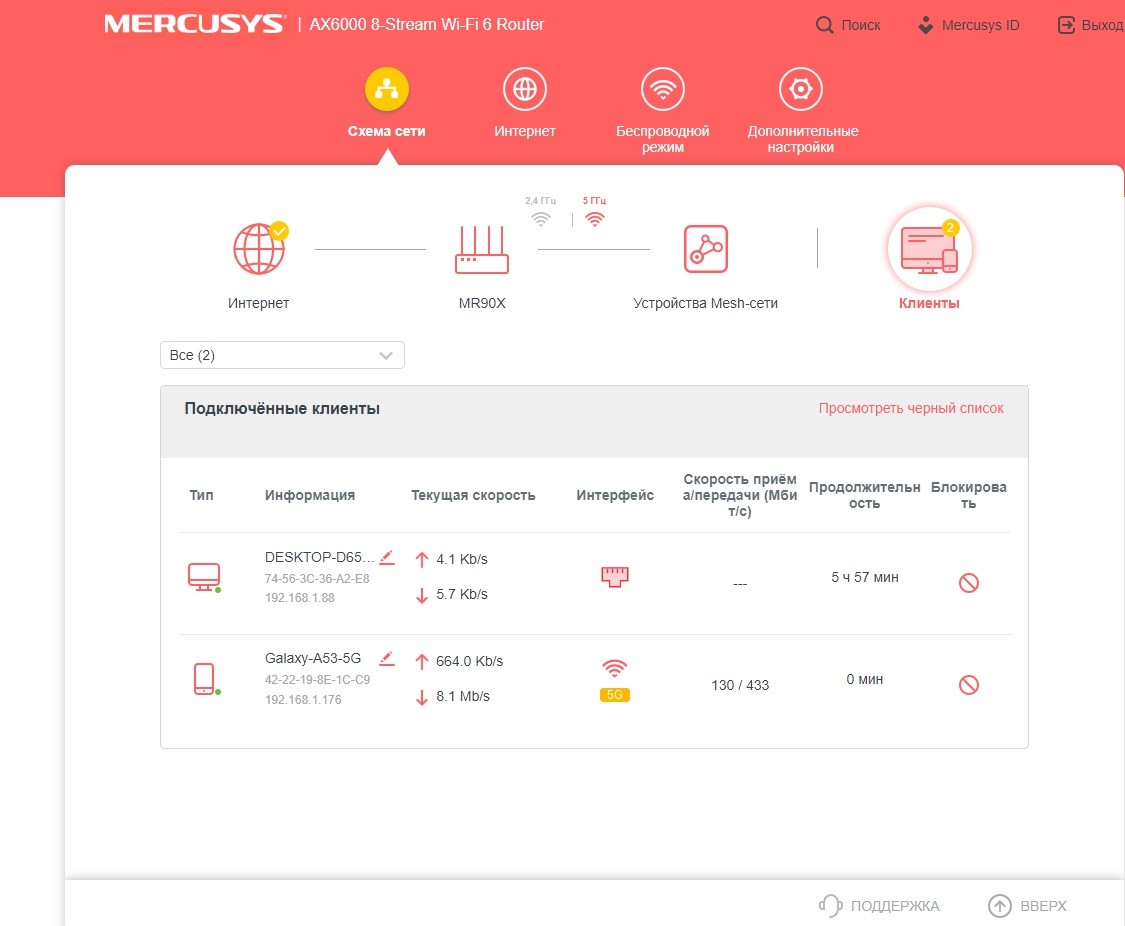Click the 'Текущая скорость' column header
The width and height of the screenshot is (1125, 926).
tap(473, 495)
